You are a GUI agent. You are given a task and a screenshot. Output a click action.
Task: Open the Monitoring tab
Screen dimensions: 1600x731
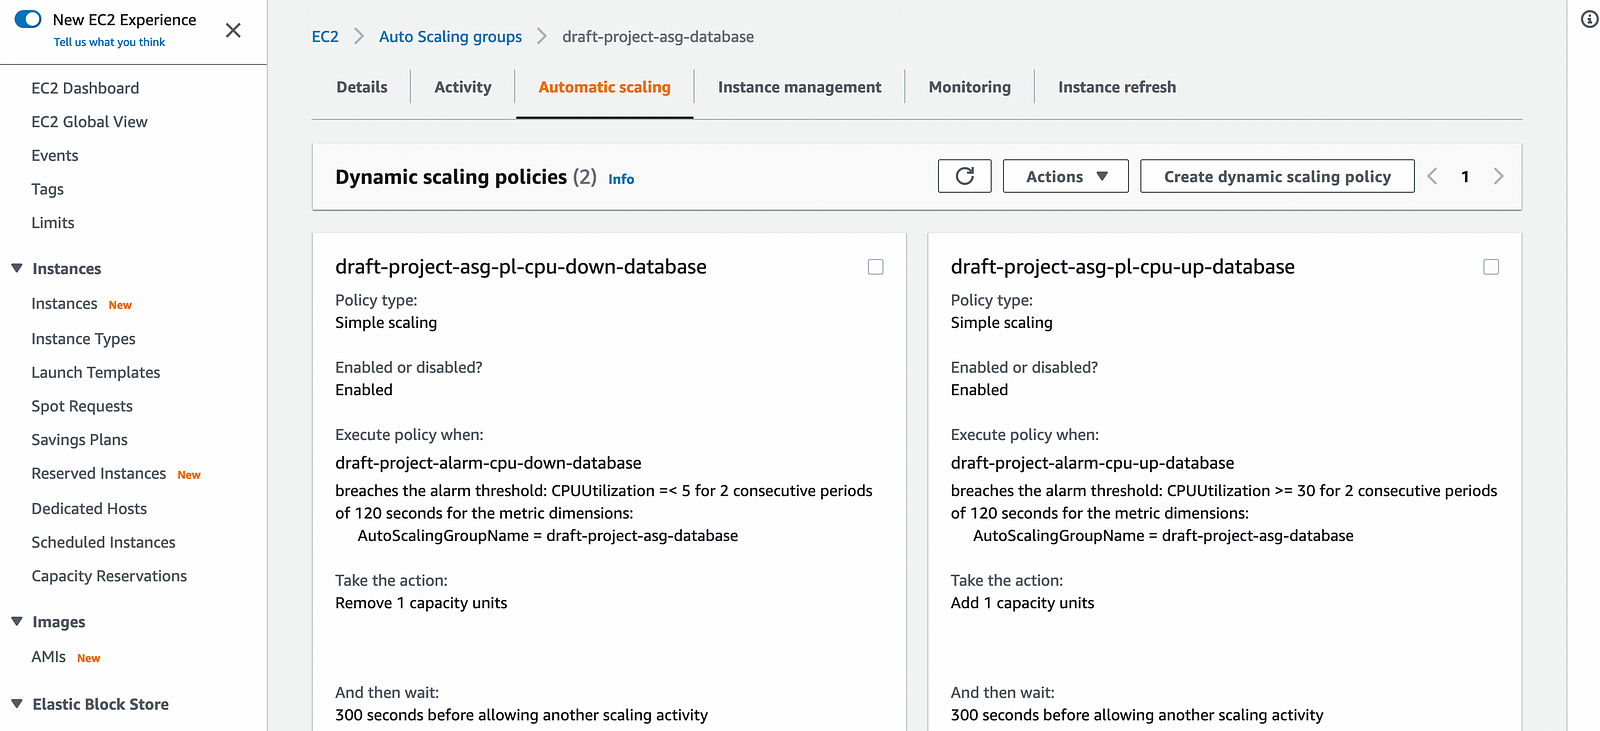coord(969,87)
